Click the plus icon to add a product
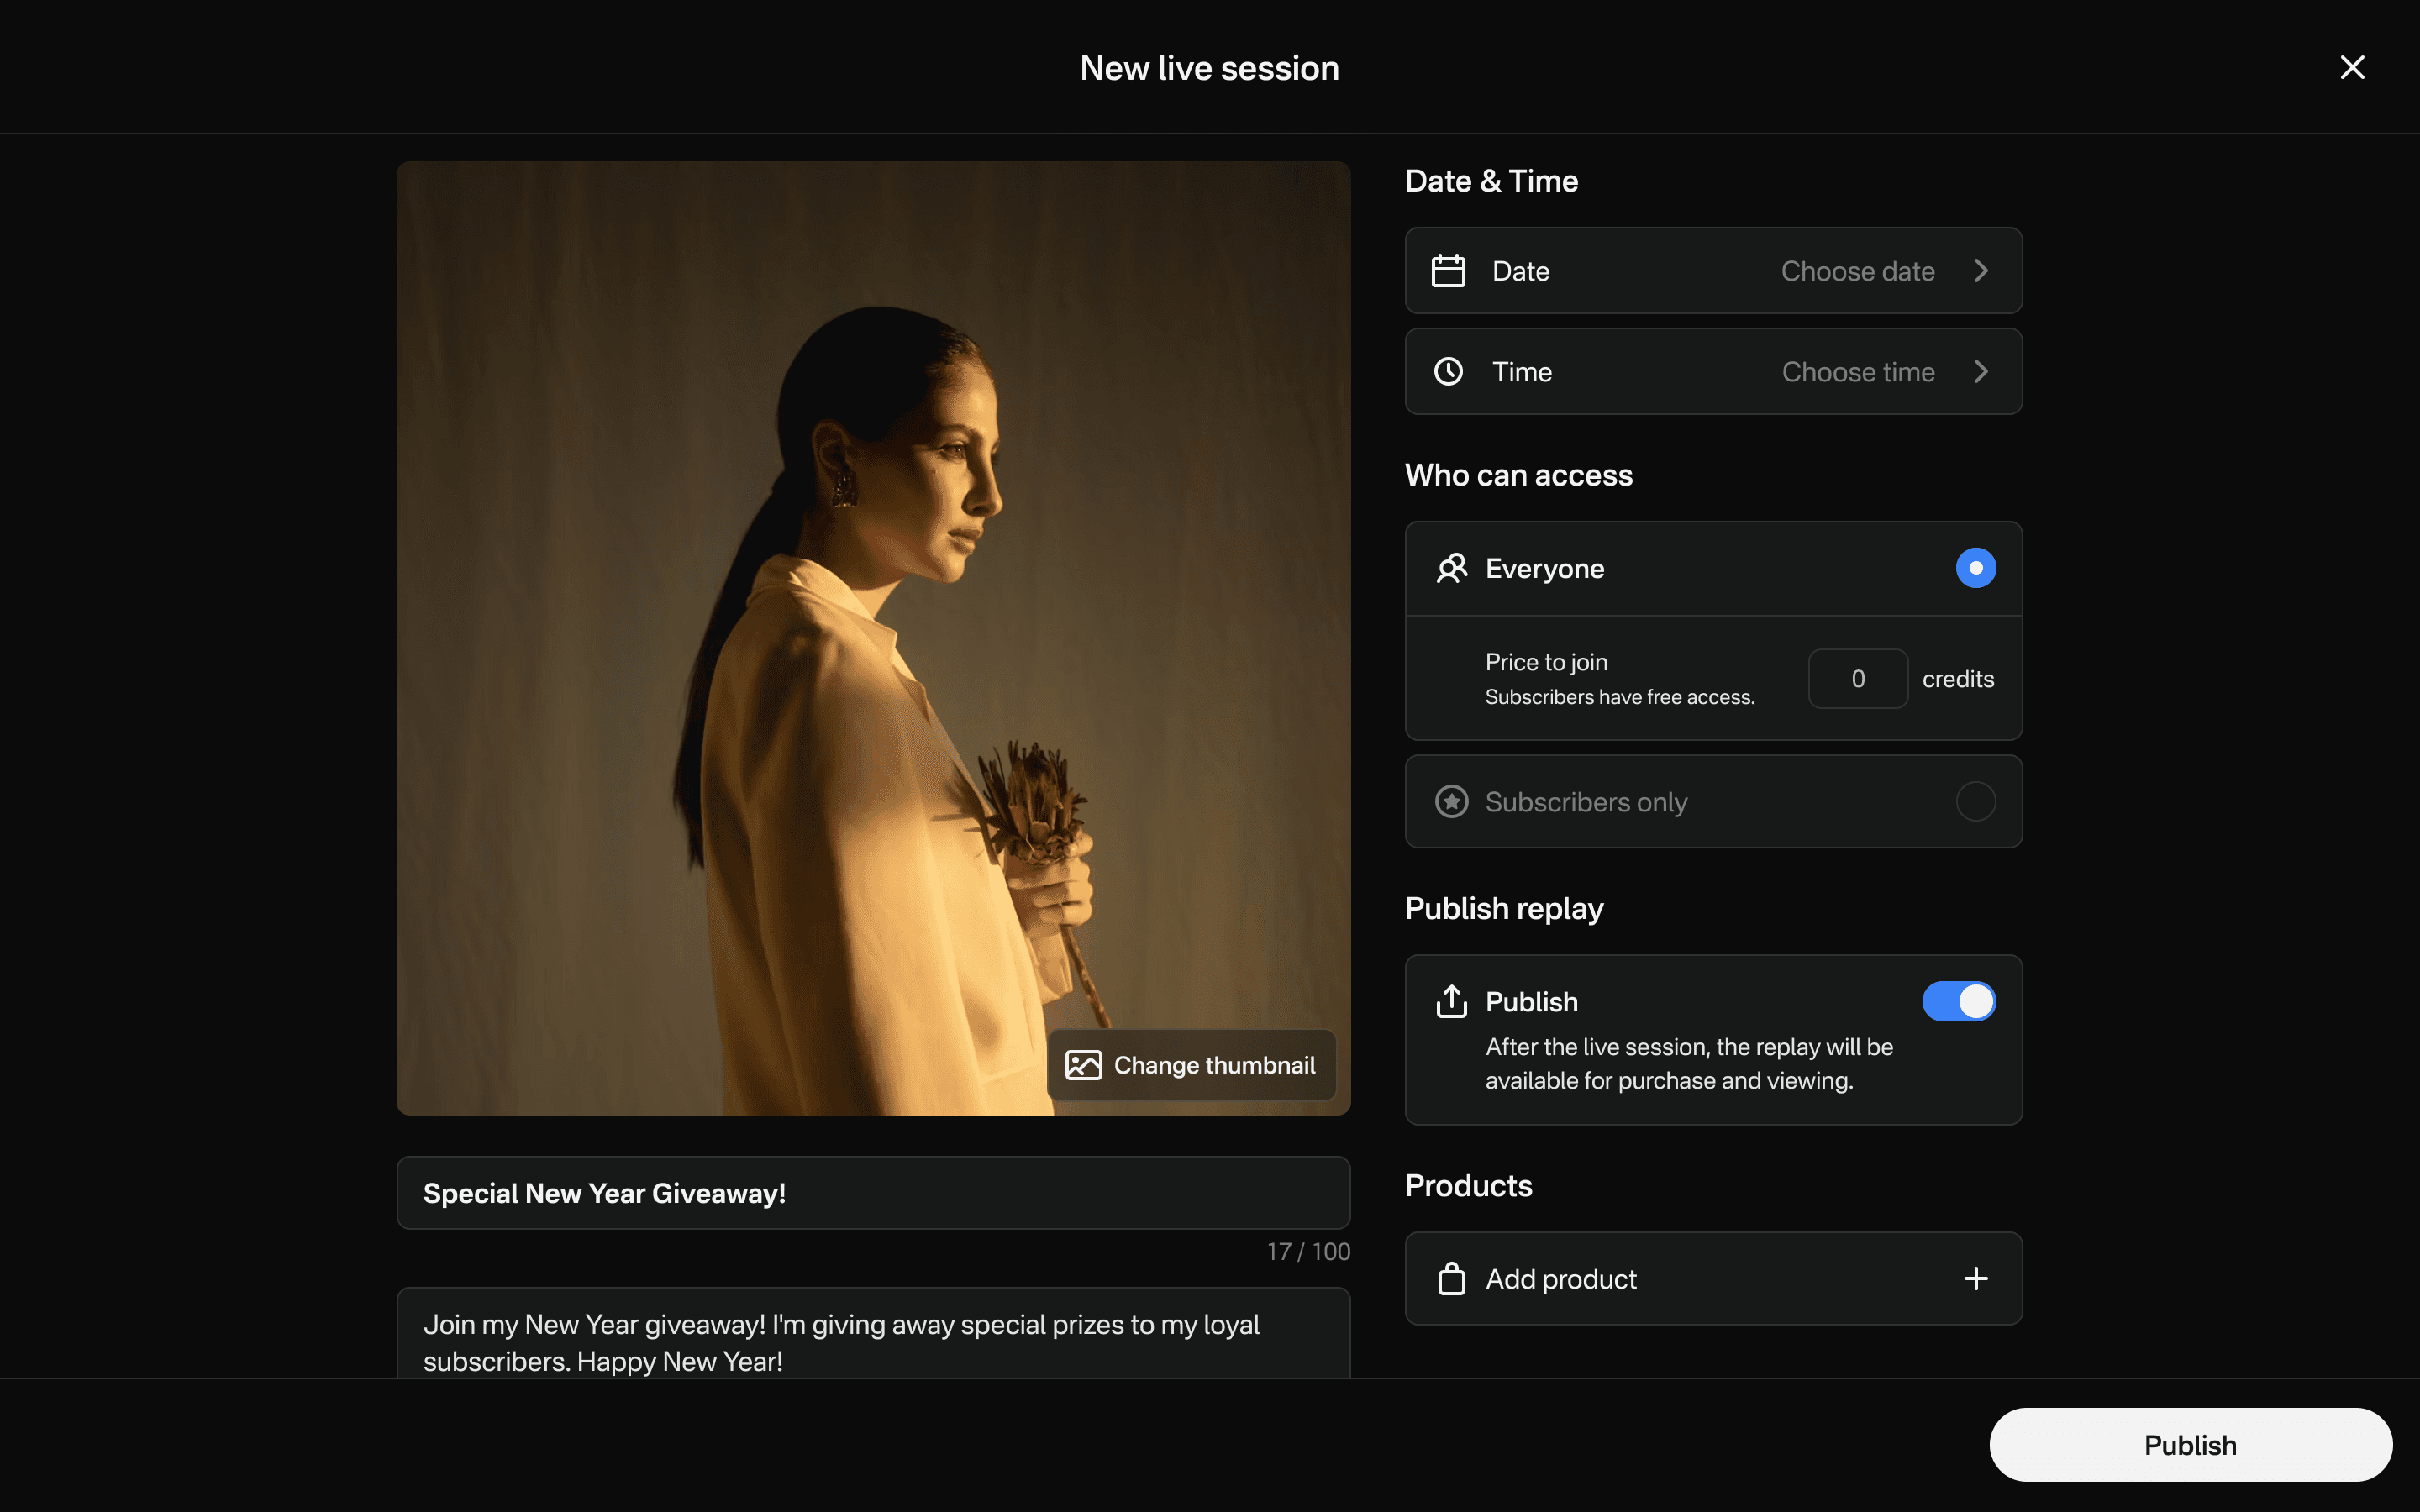This screenshot has width=2420, height=1512. [1975, 1279]
